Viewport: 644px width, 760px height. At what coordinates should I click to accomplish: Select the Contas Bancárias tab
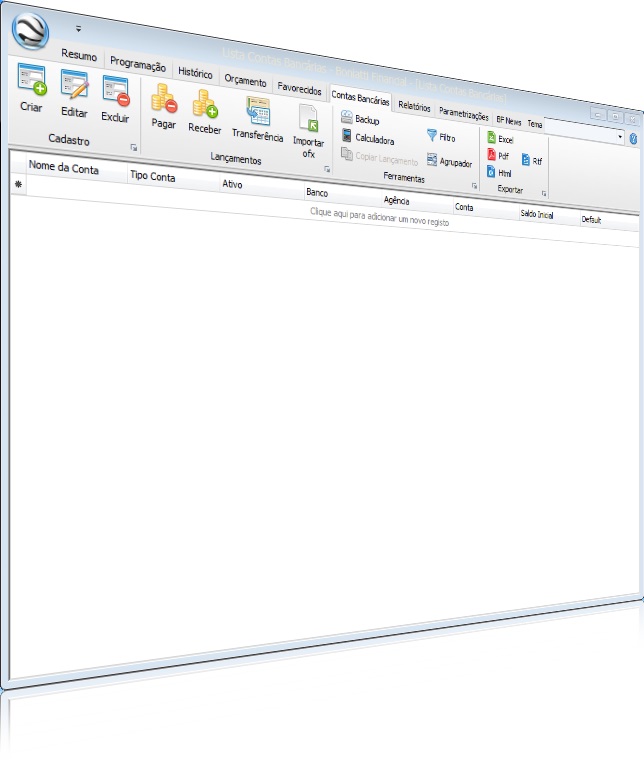pos(360,97)
